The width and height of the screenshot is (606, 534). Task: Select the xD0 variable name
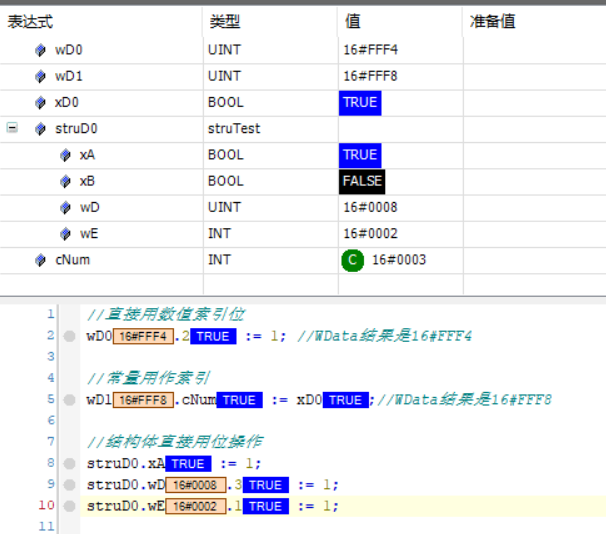pos(67,103)
